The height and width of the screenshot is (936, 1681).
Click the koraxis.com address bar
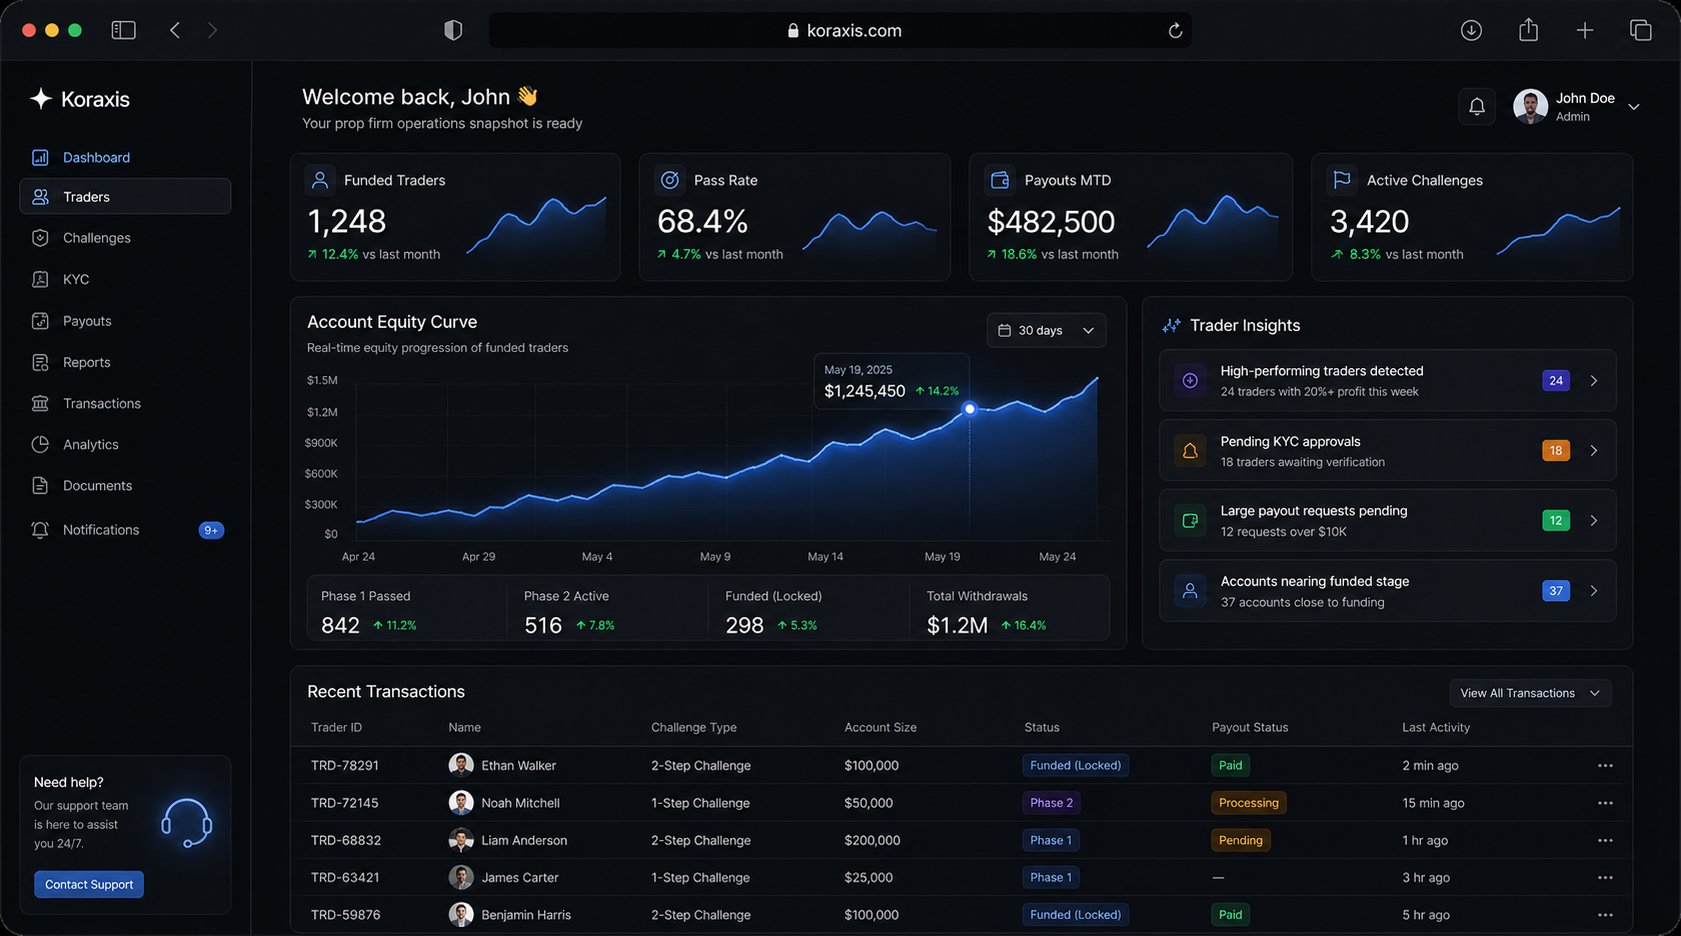(840, 31)
